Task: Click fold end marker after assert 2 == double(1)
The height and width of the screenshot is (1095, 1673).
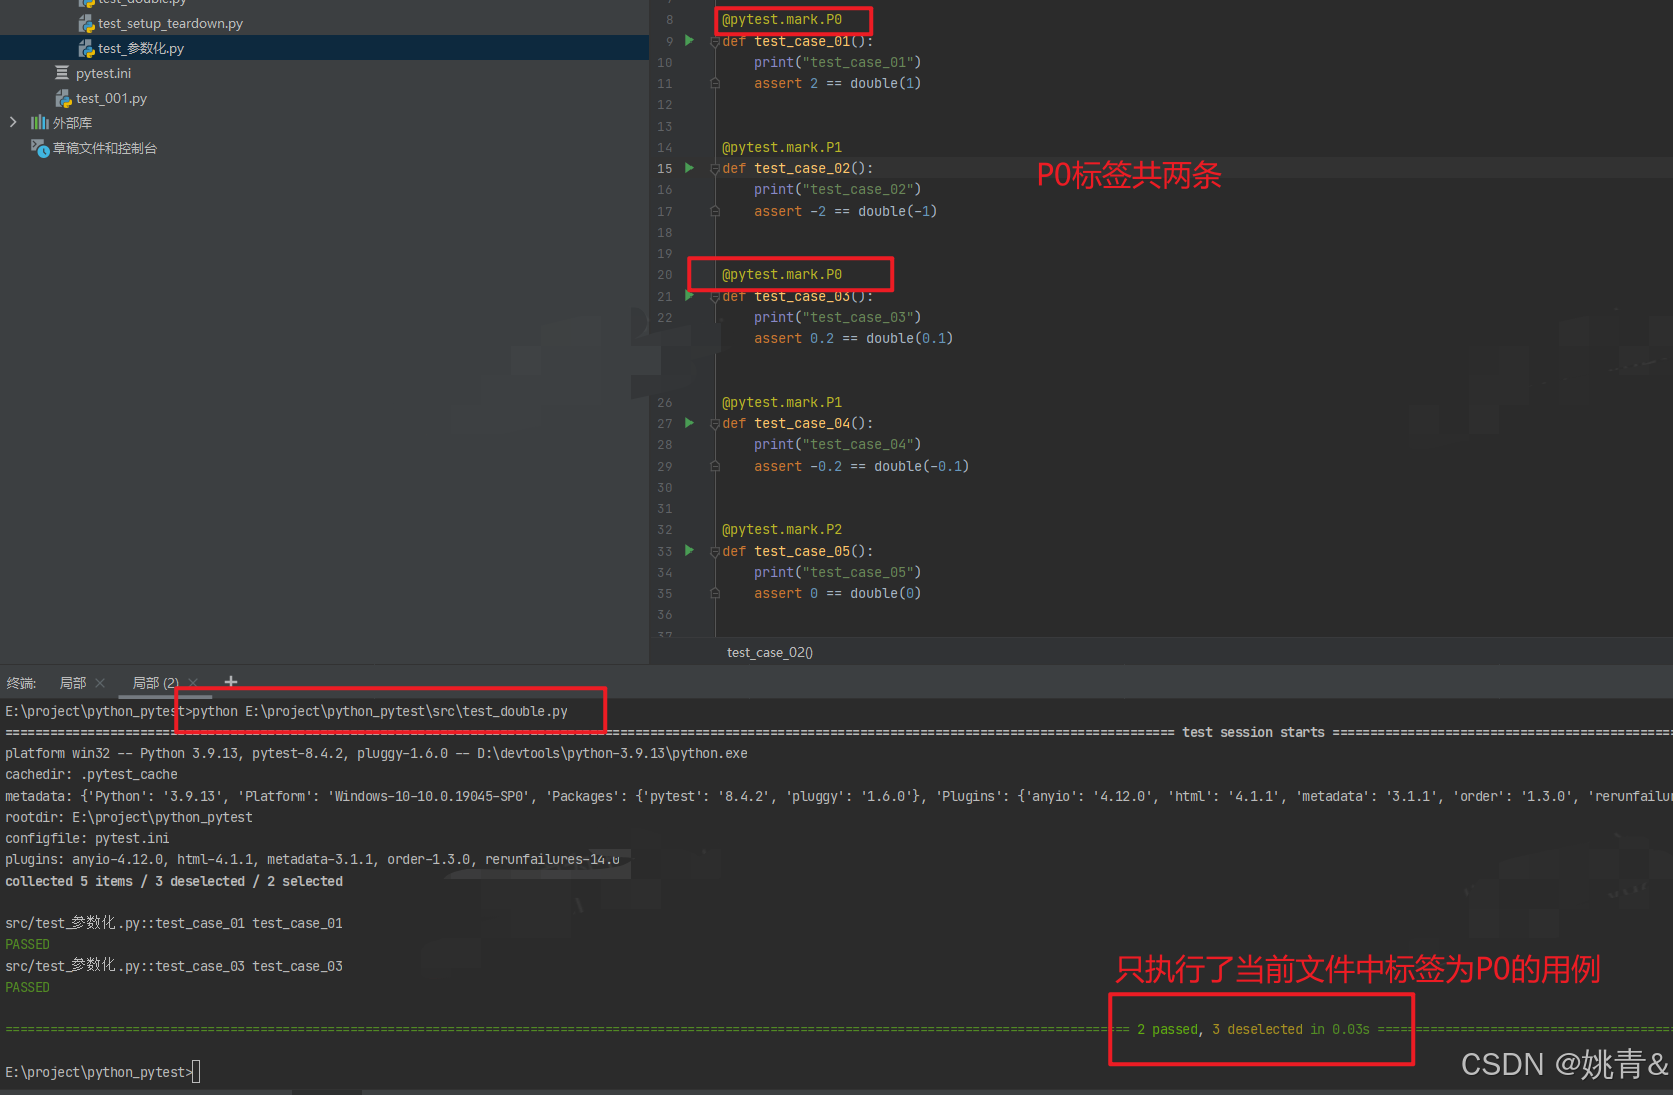Action: [715, 84]
